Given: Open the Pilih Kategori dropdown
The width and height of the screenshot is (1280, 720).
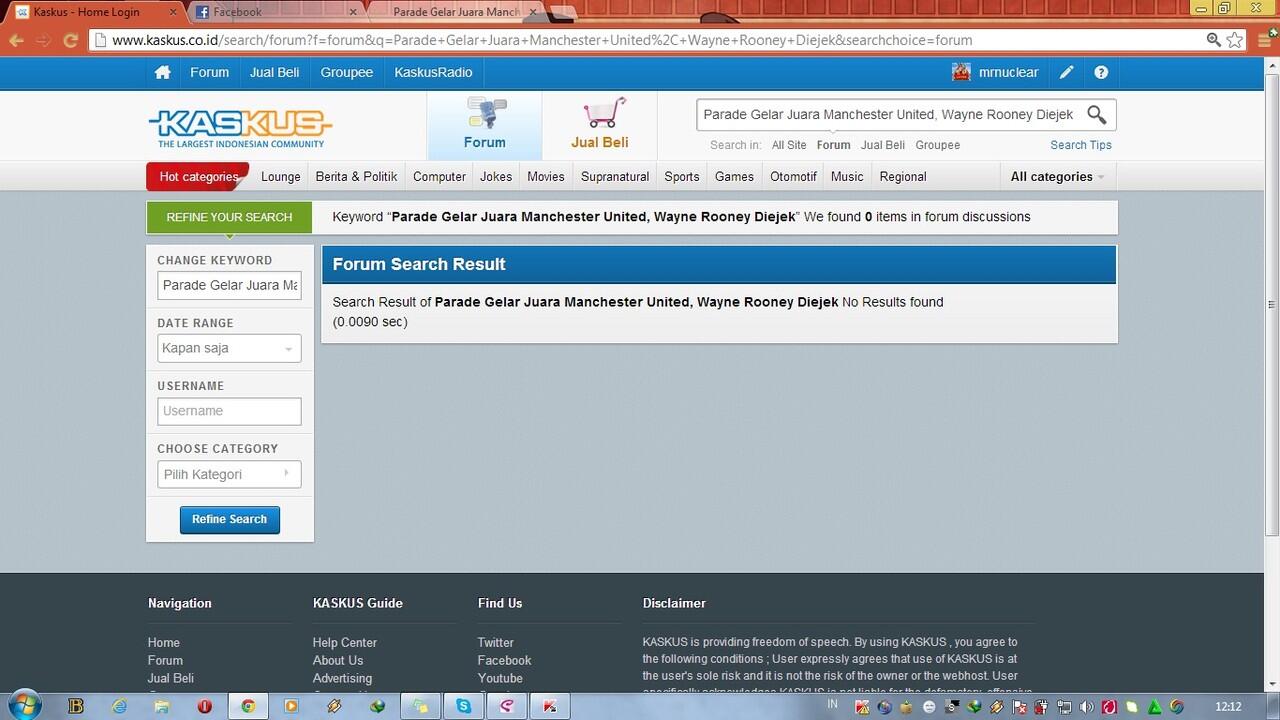Looking at the screenshot, I should [229, 474].
